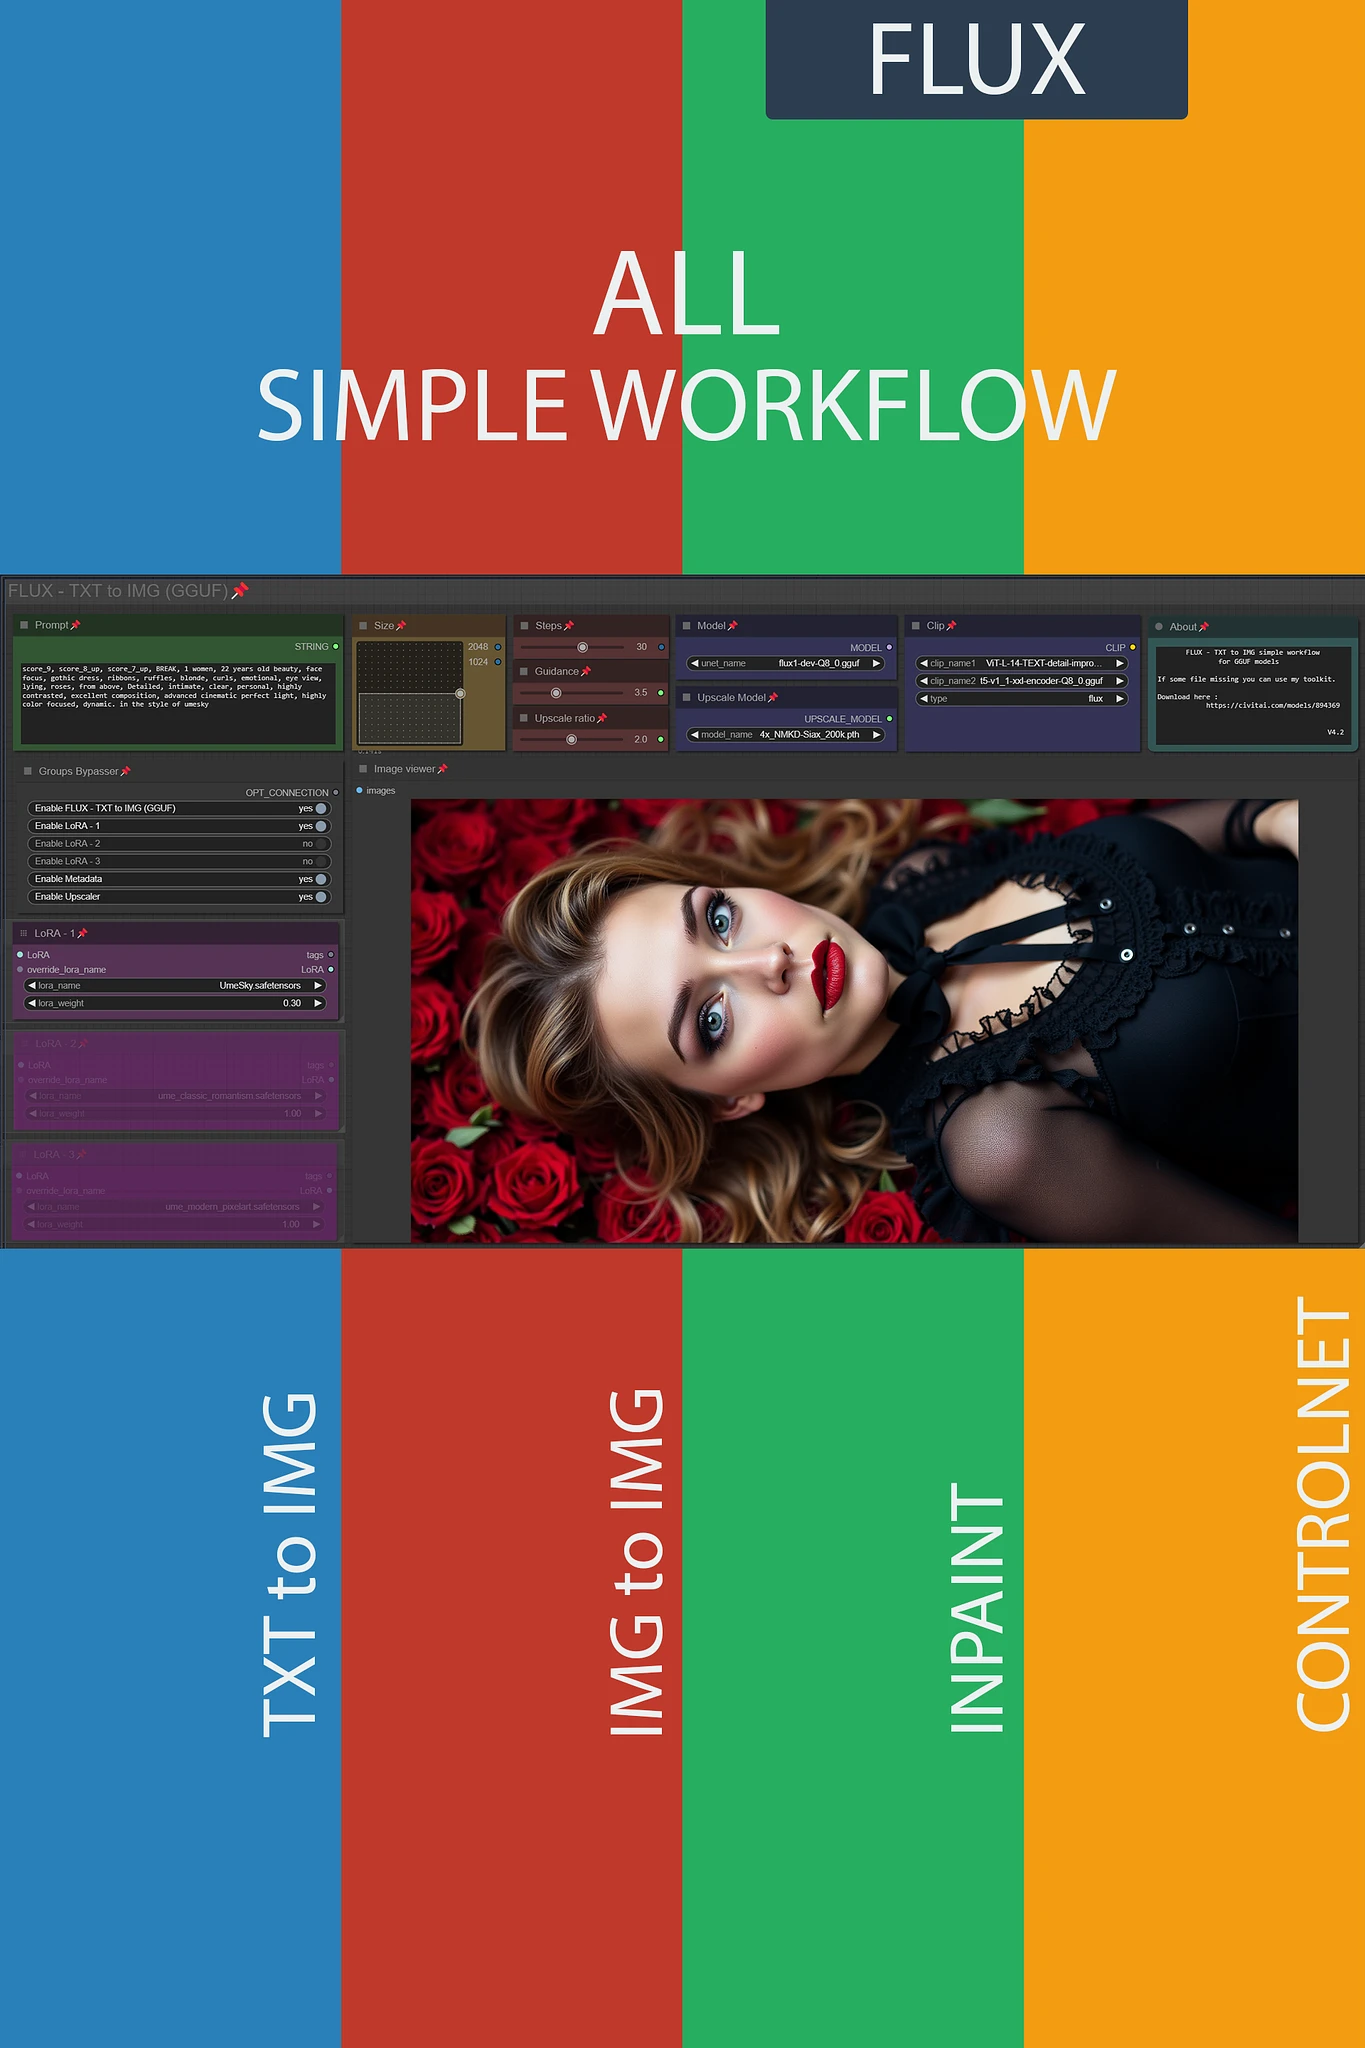1365x2048 pixels.
Task: Increase LoRA - 1 lora_weight with right arrow
Action: point(319,1003)
